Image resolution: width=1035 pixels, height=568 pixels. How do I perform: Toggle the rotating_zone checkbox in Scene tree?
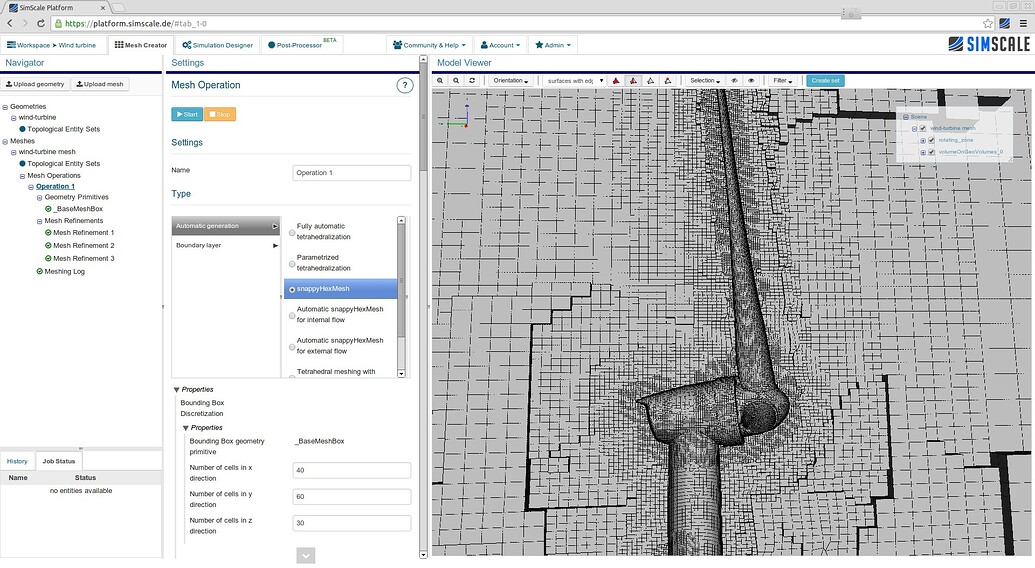932,140
